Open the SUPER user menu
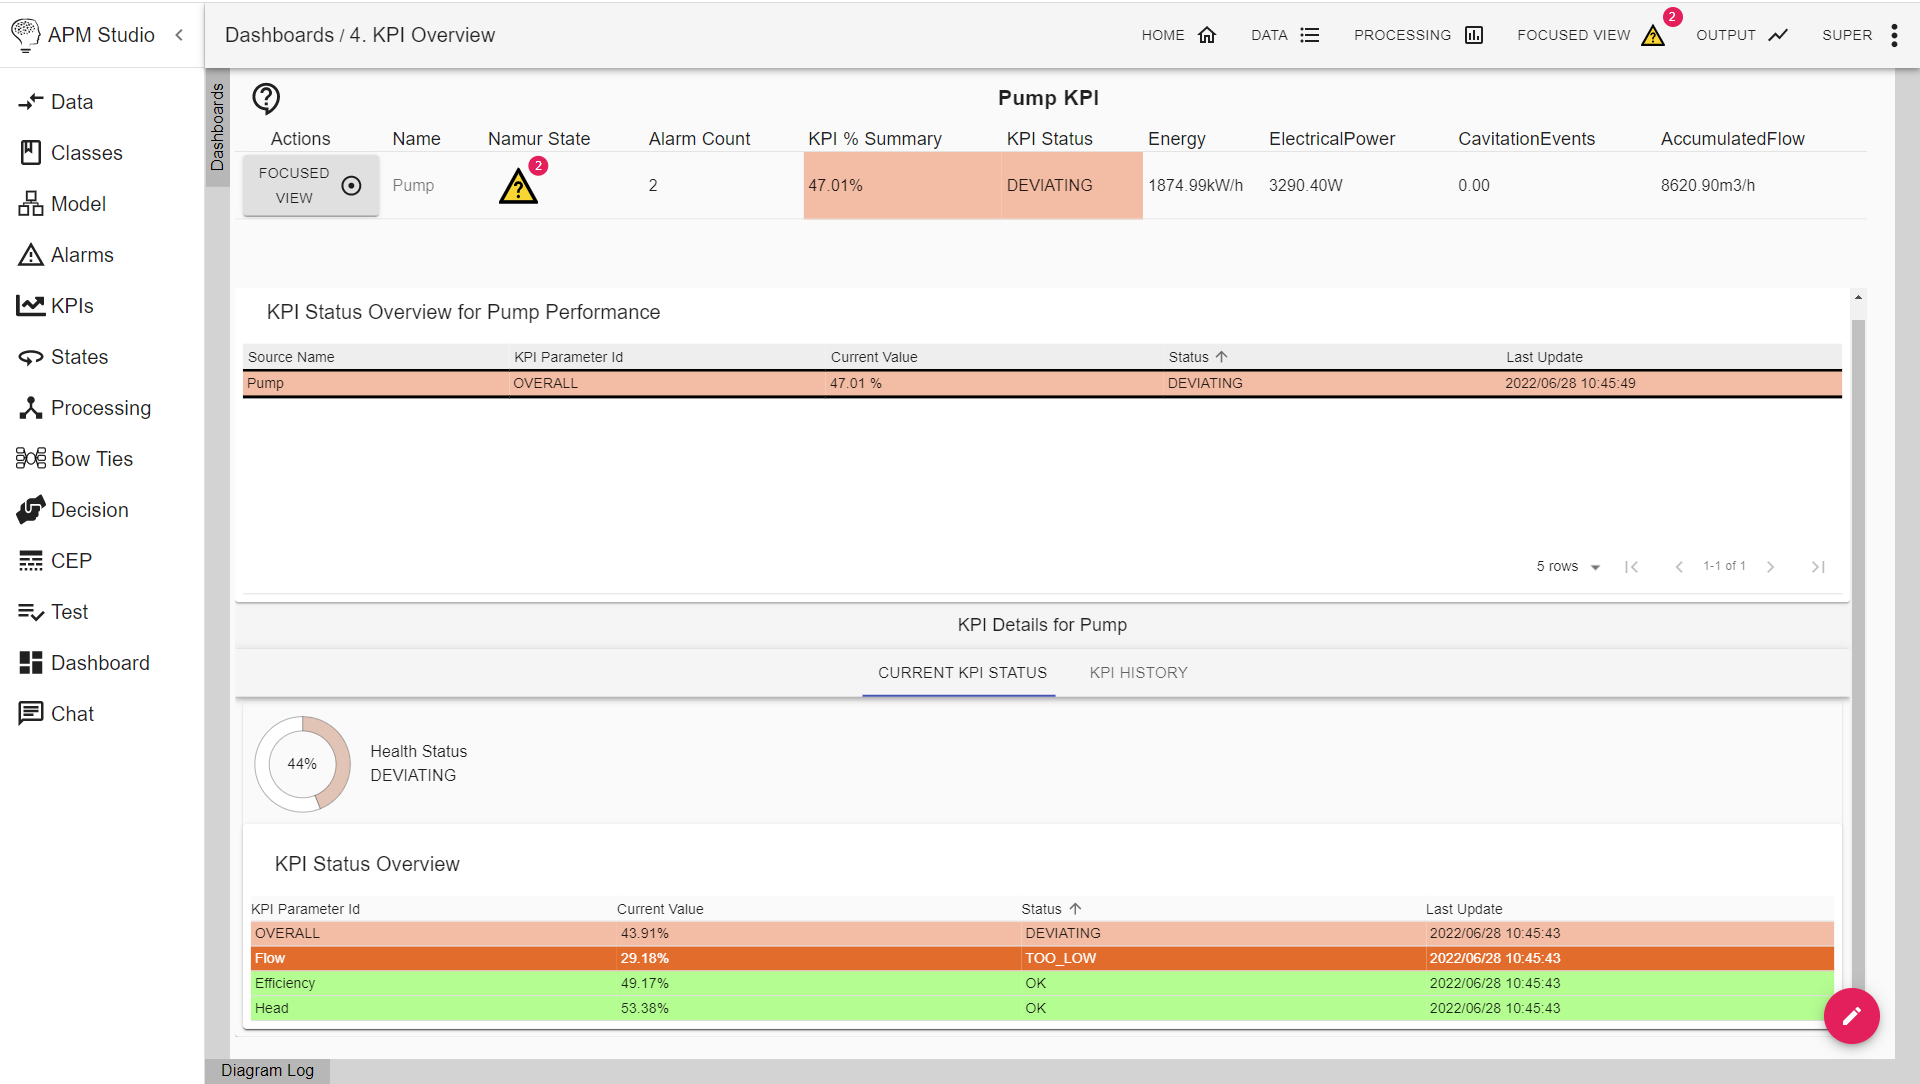The width and height of the screenshot is (1920, 1084). (x=1848, y=35)
